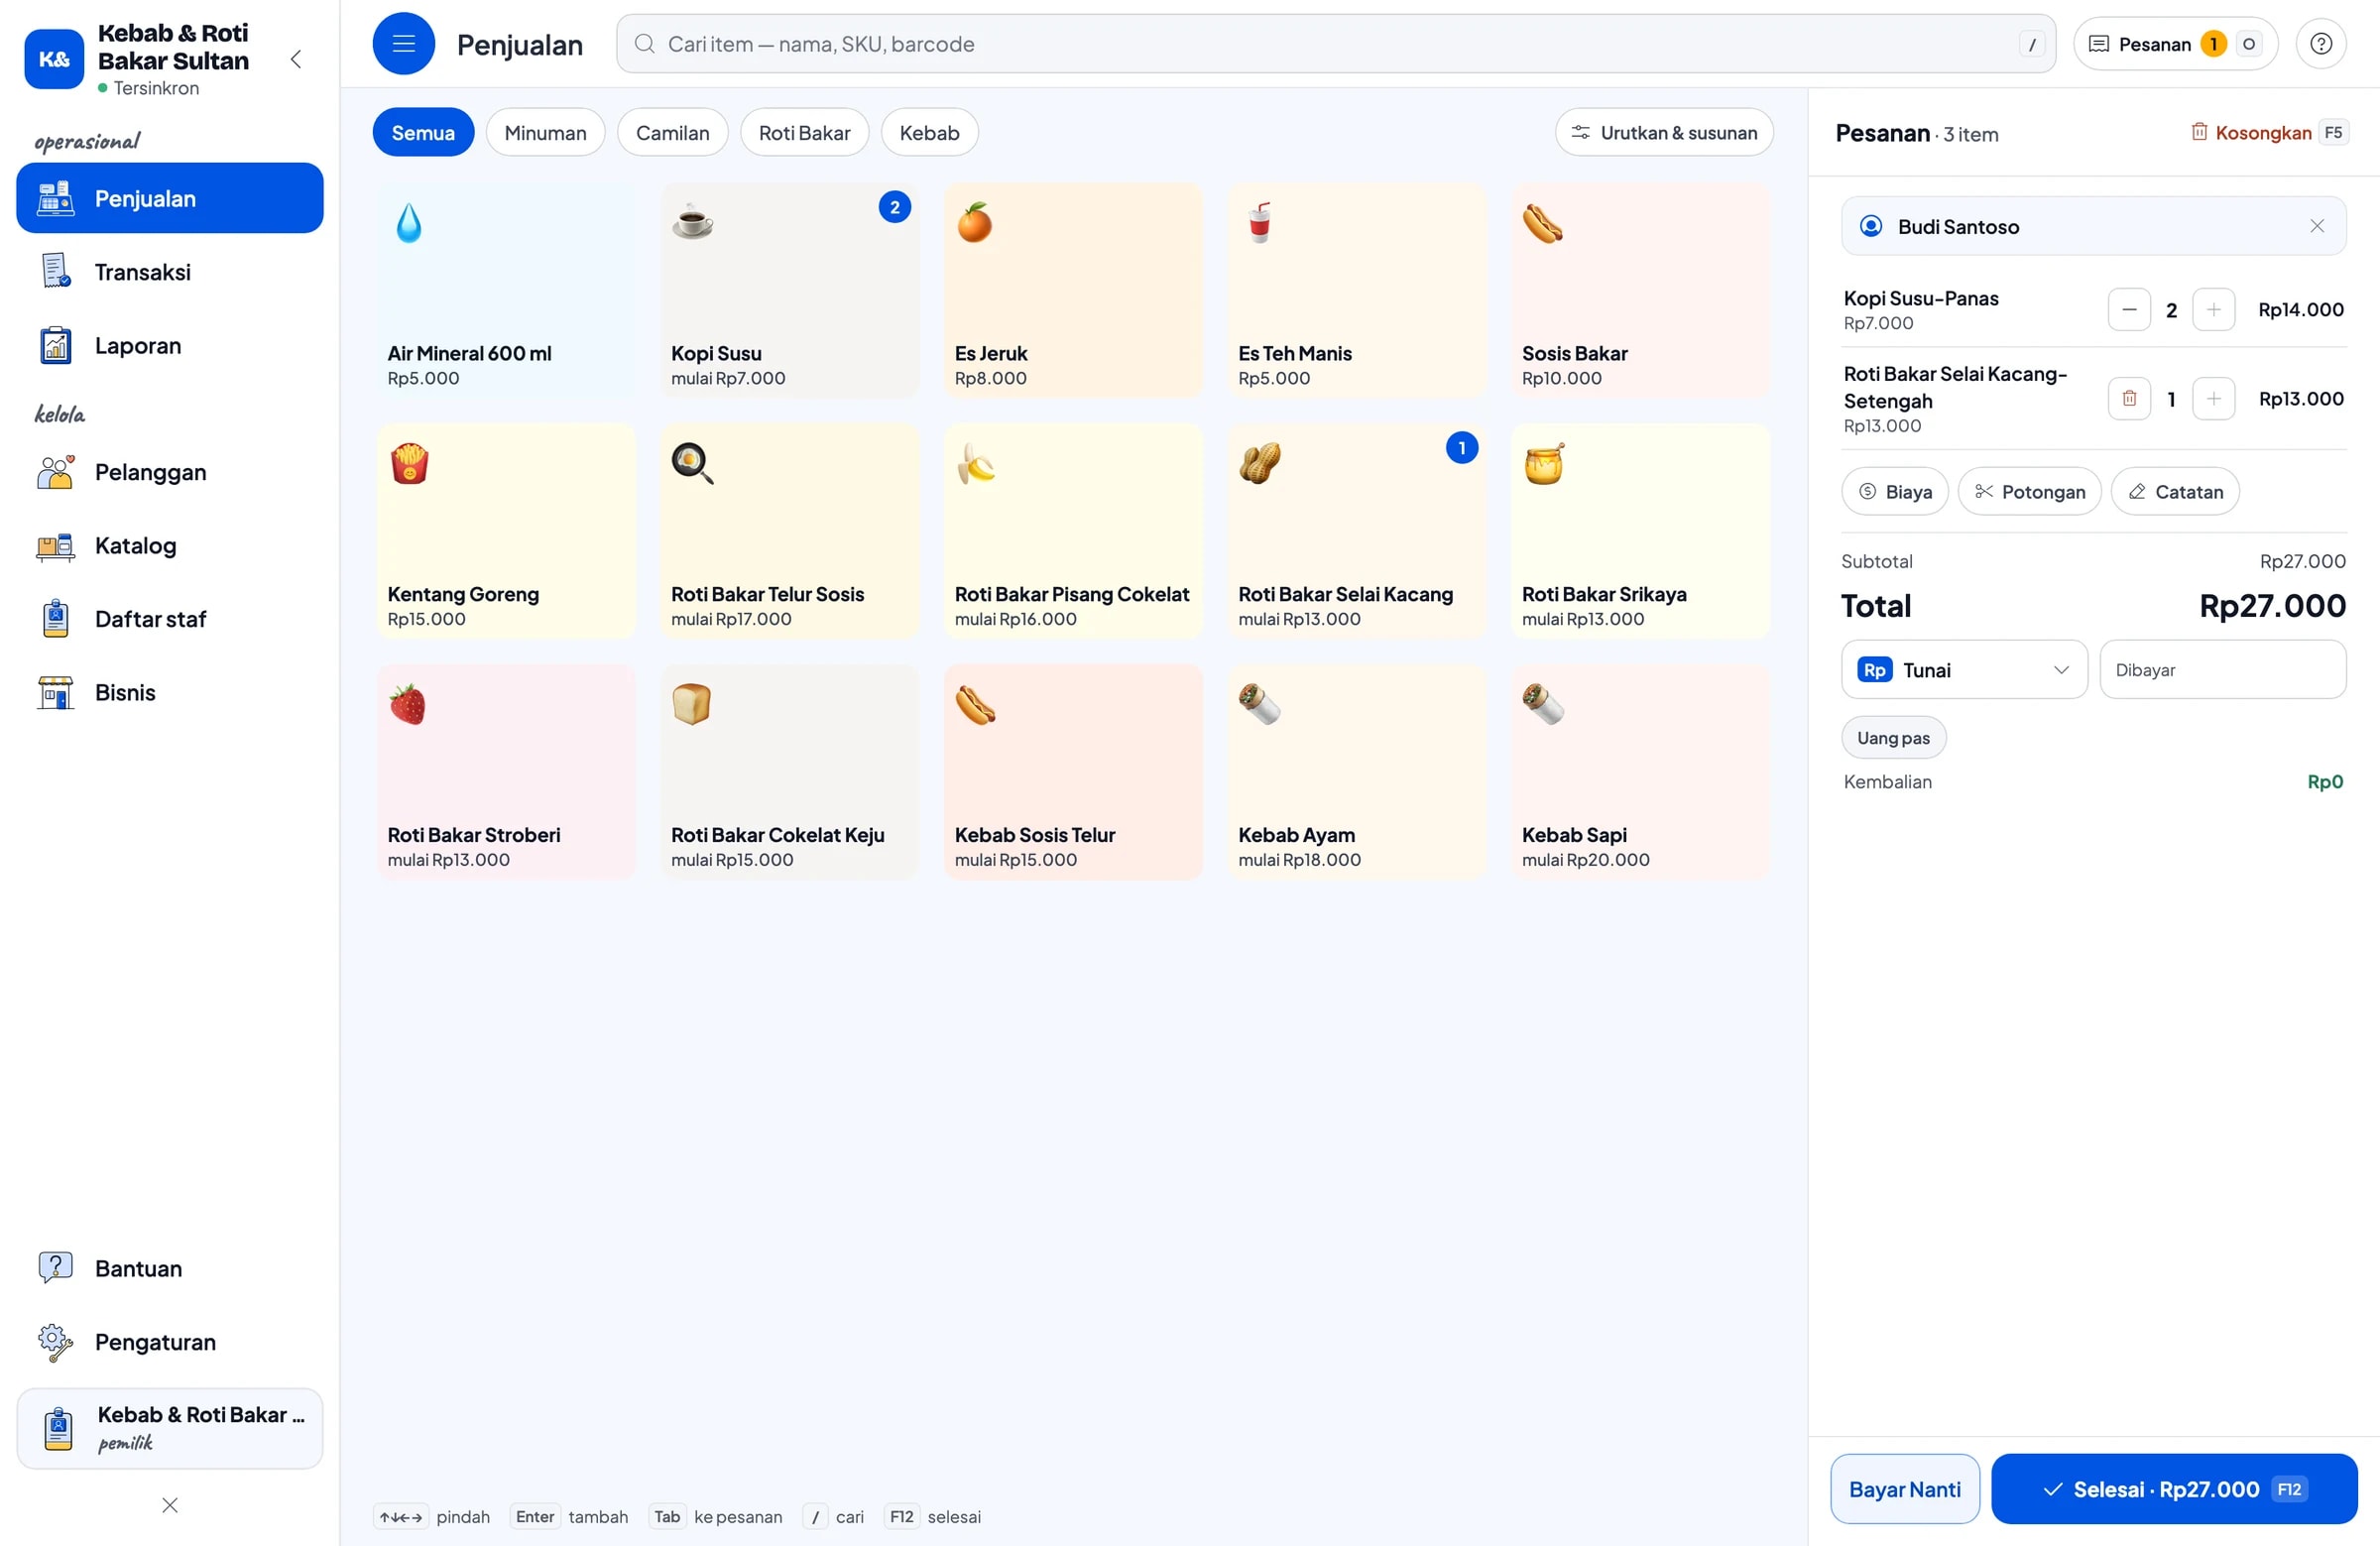Open Pengaturan settings
This screenshot has height=1546, width=2380.
(170, 1342)
